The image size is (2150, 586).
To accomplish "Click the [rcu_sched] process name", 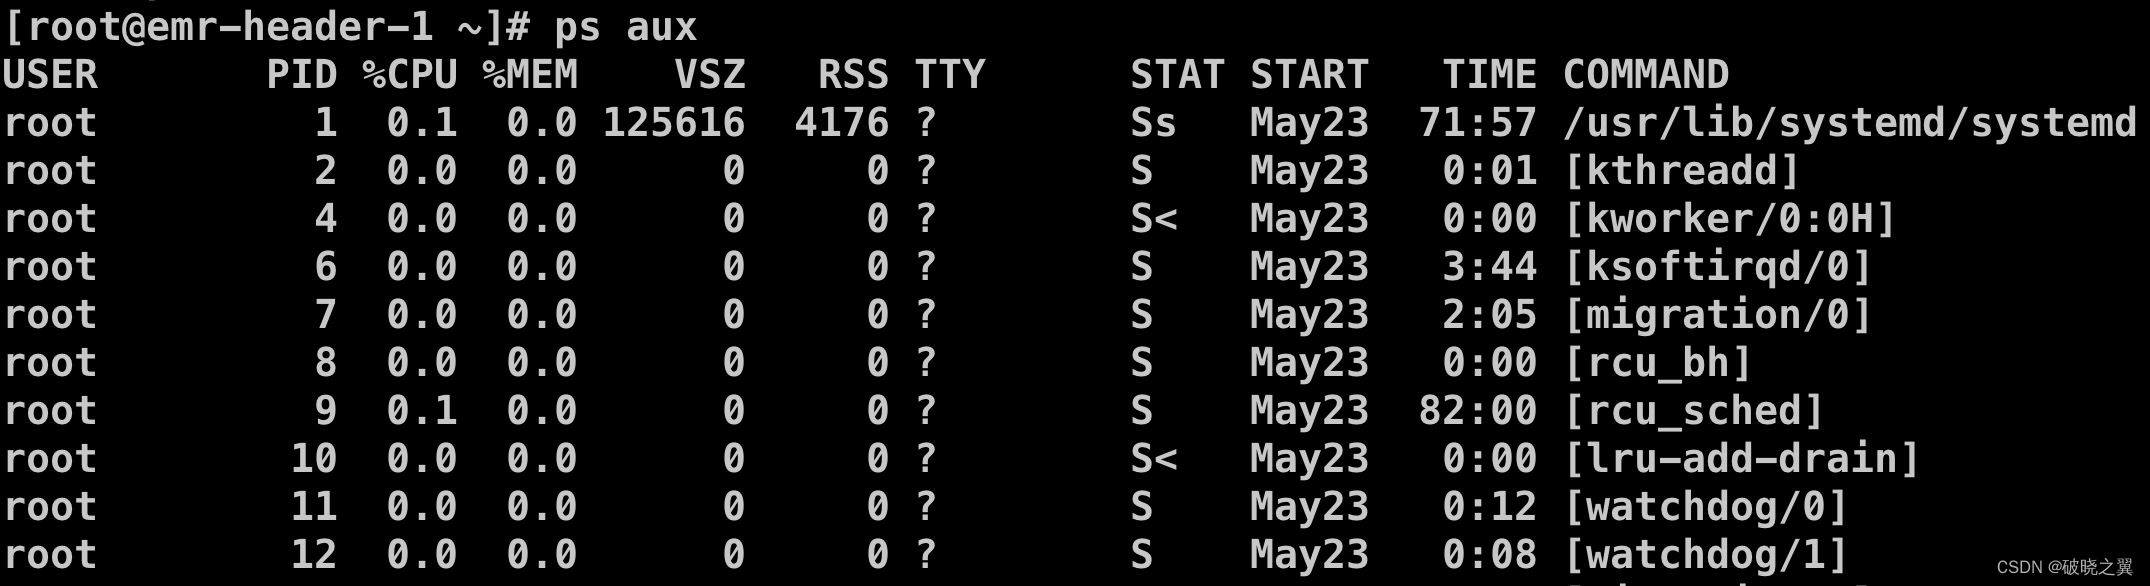I will tap(1693, 411).
